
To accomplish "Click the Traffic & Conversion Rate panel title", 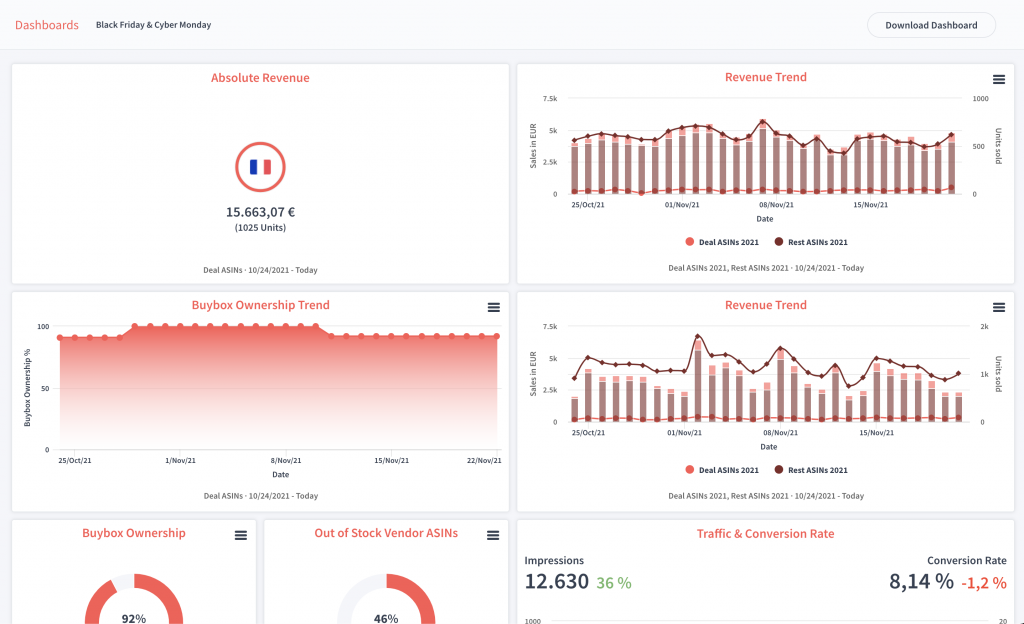I will click(x=765, y=534).
